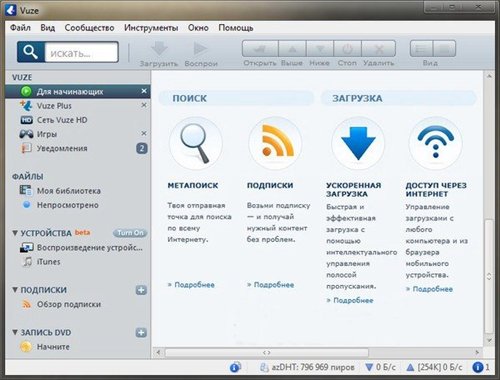Click the blue alert icon with 1
Viewport: 500px width, 380px height.
pyautogui.click(x=478, y=367)
